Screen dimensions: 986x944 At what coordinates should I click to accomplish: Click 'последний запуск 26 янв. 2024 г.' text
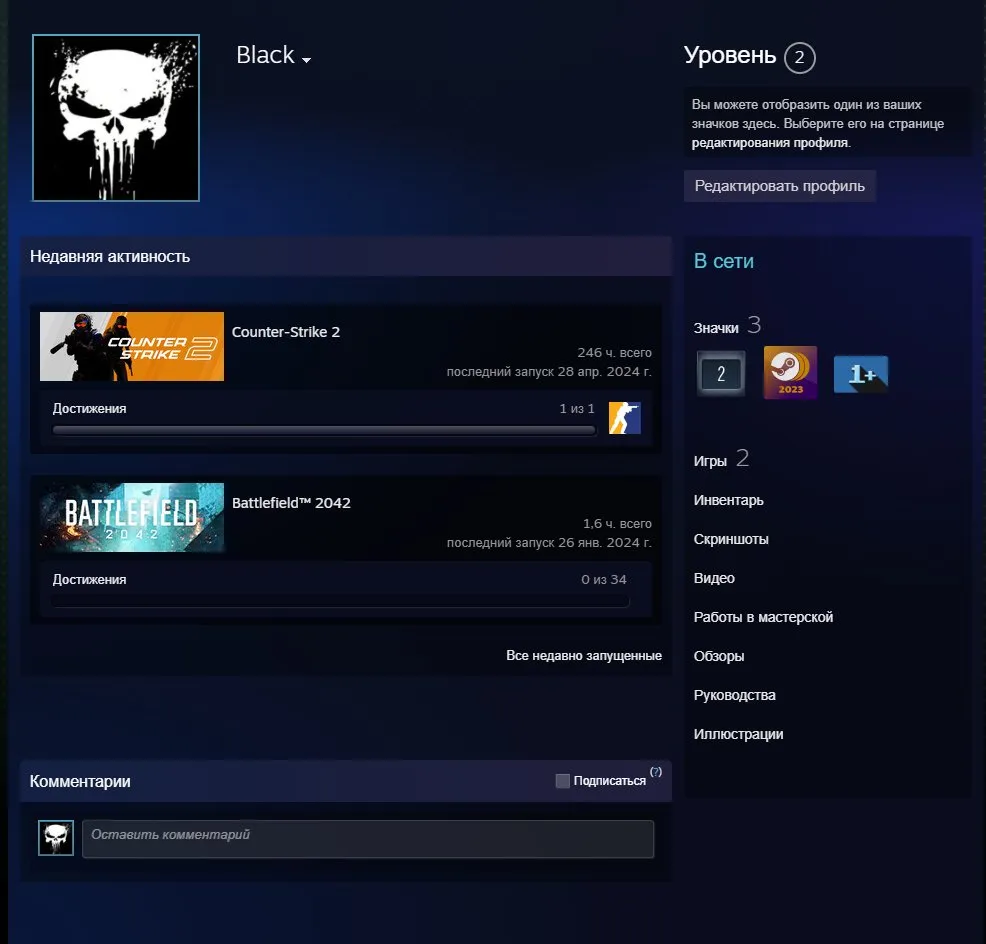click(x=549, y=543)
